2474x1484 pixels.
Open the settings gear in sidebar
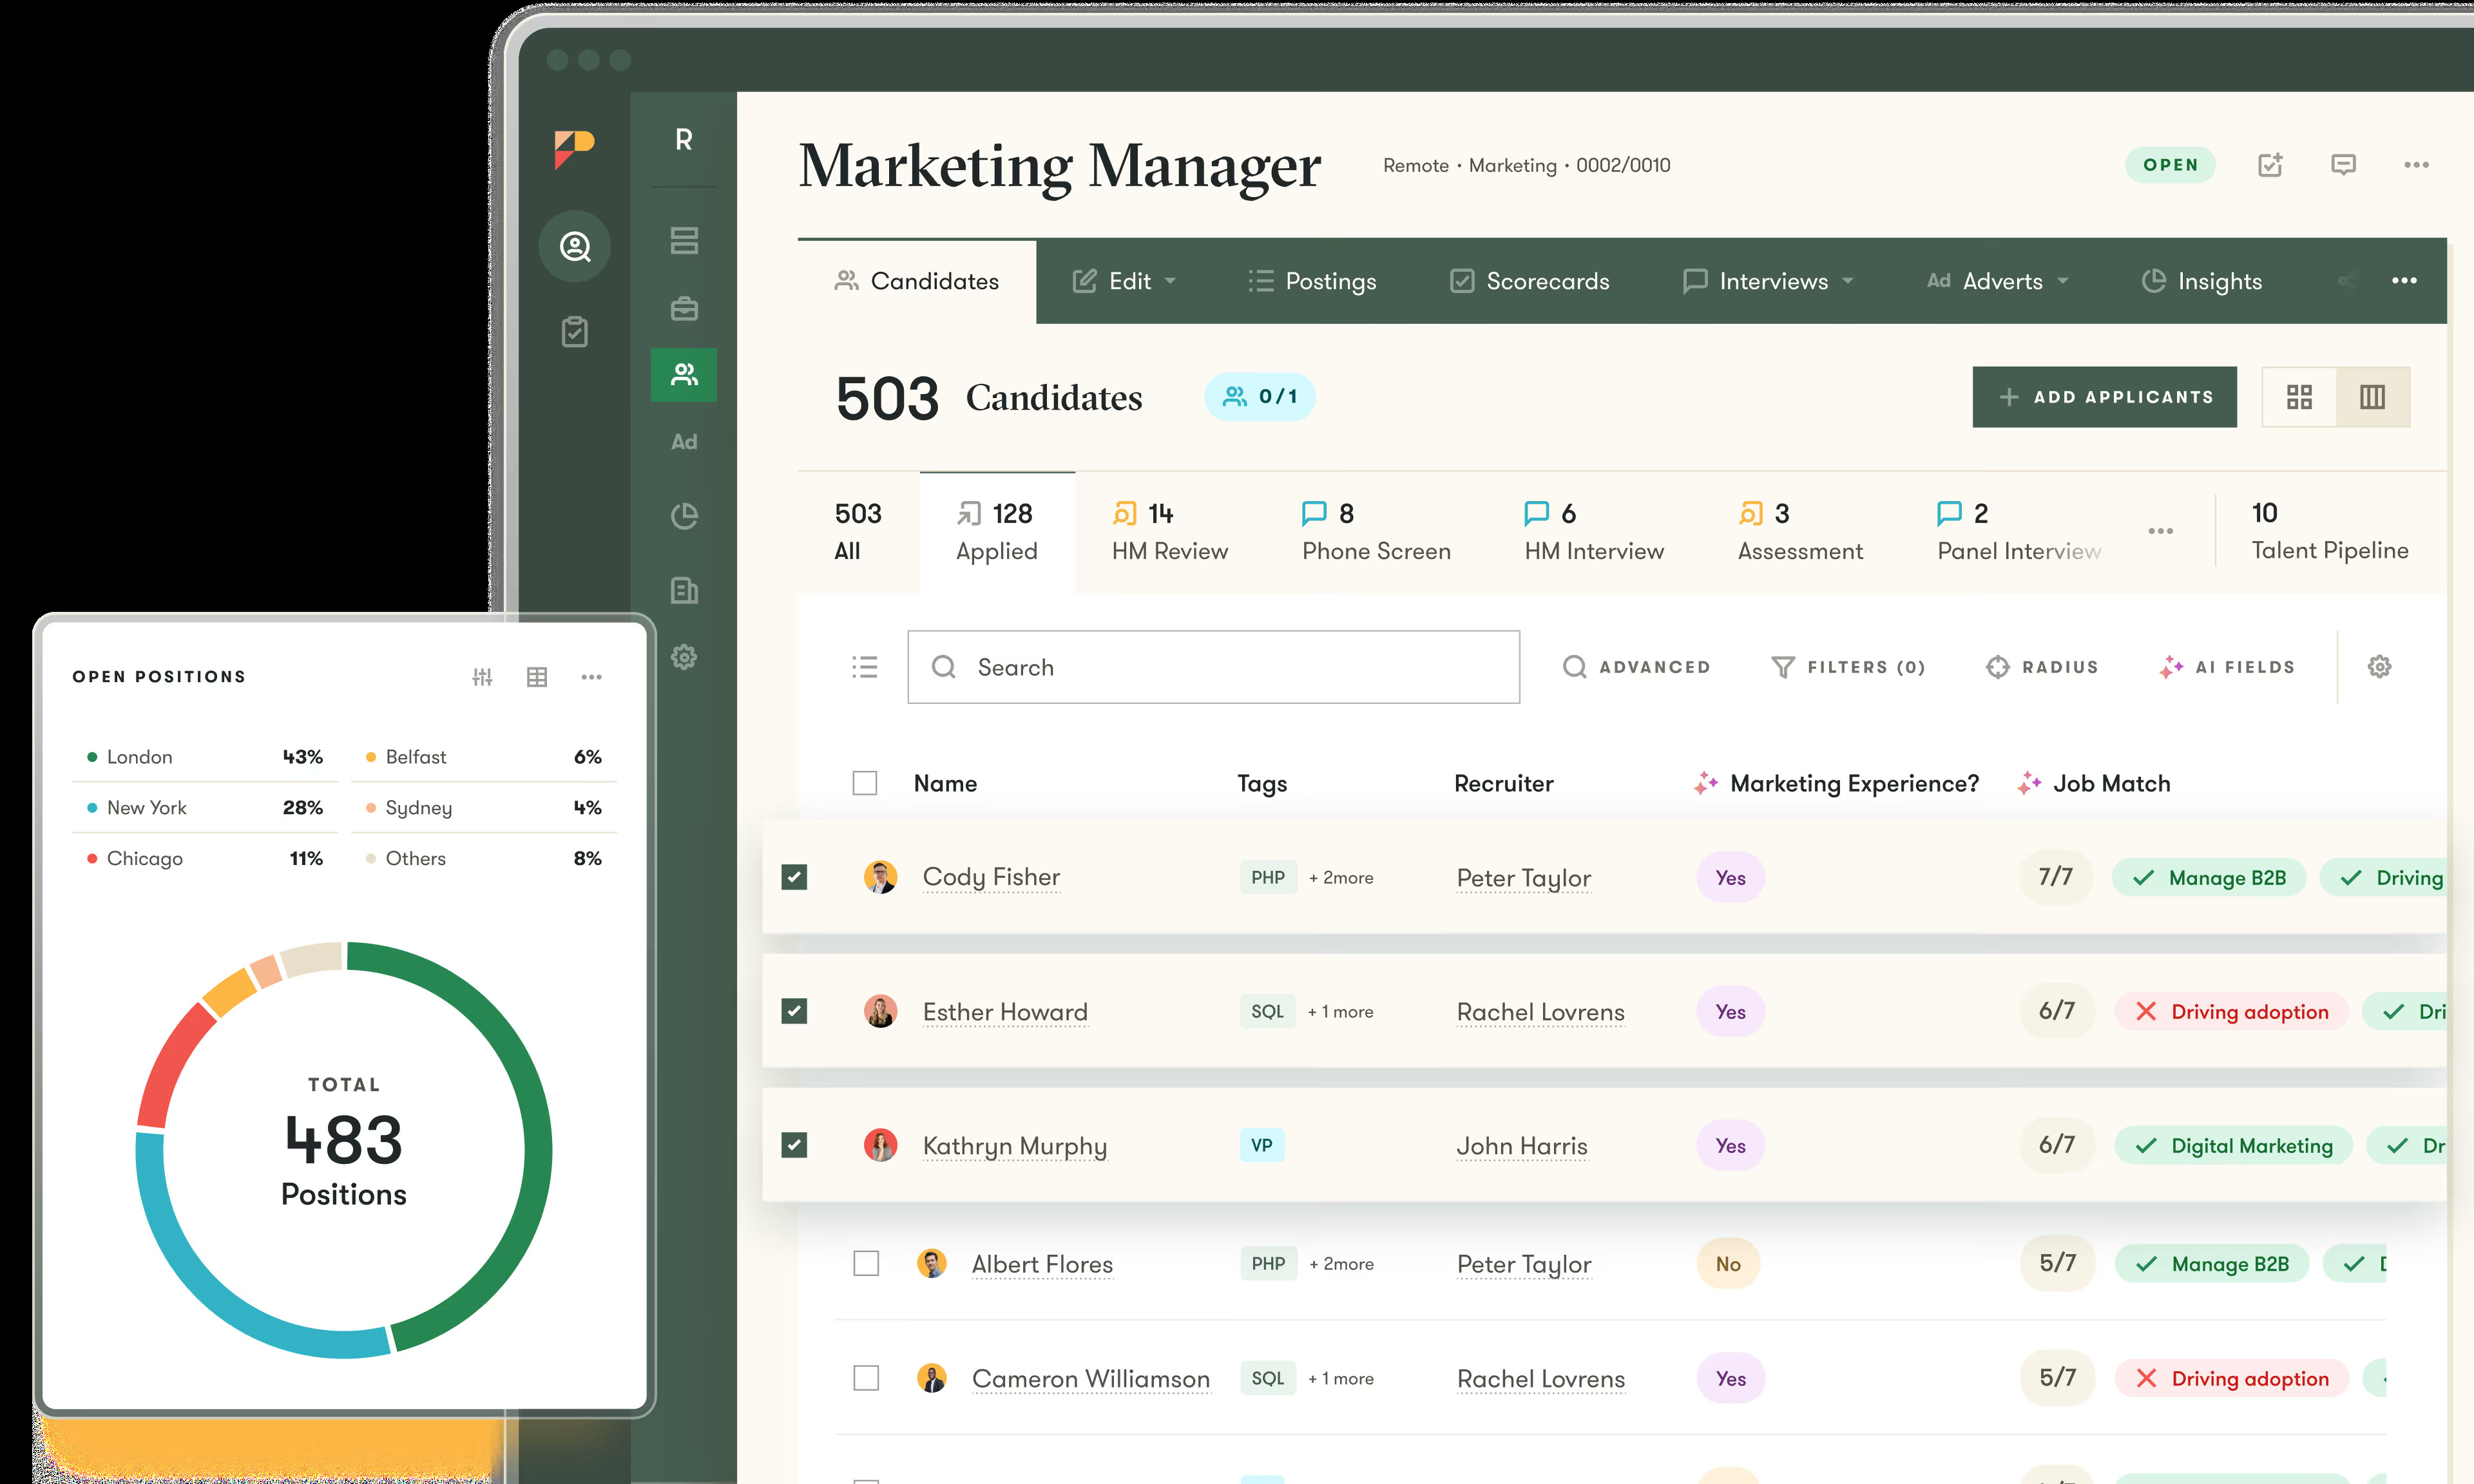684,657
